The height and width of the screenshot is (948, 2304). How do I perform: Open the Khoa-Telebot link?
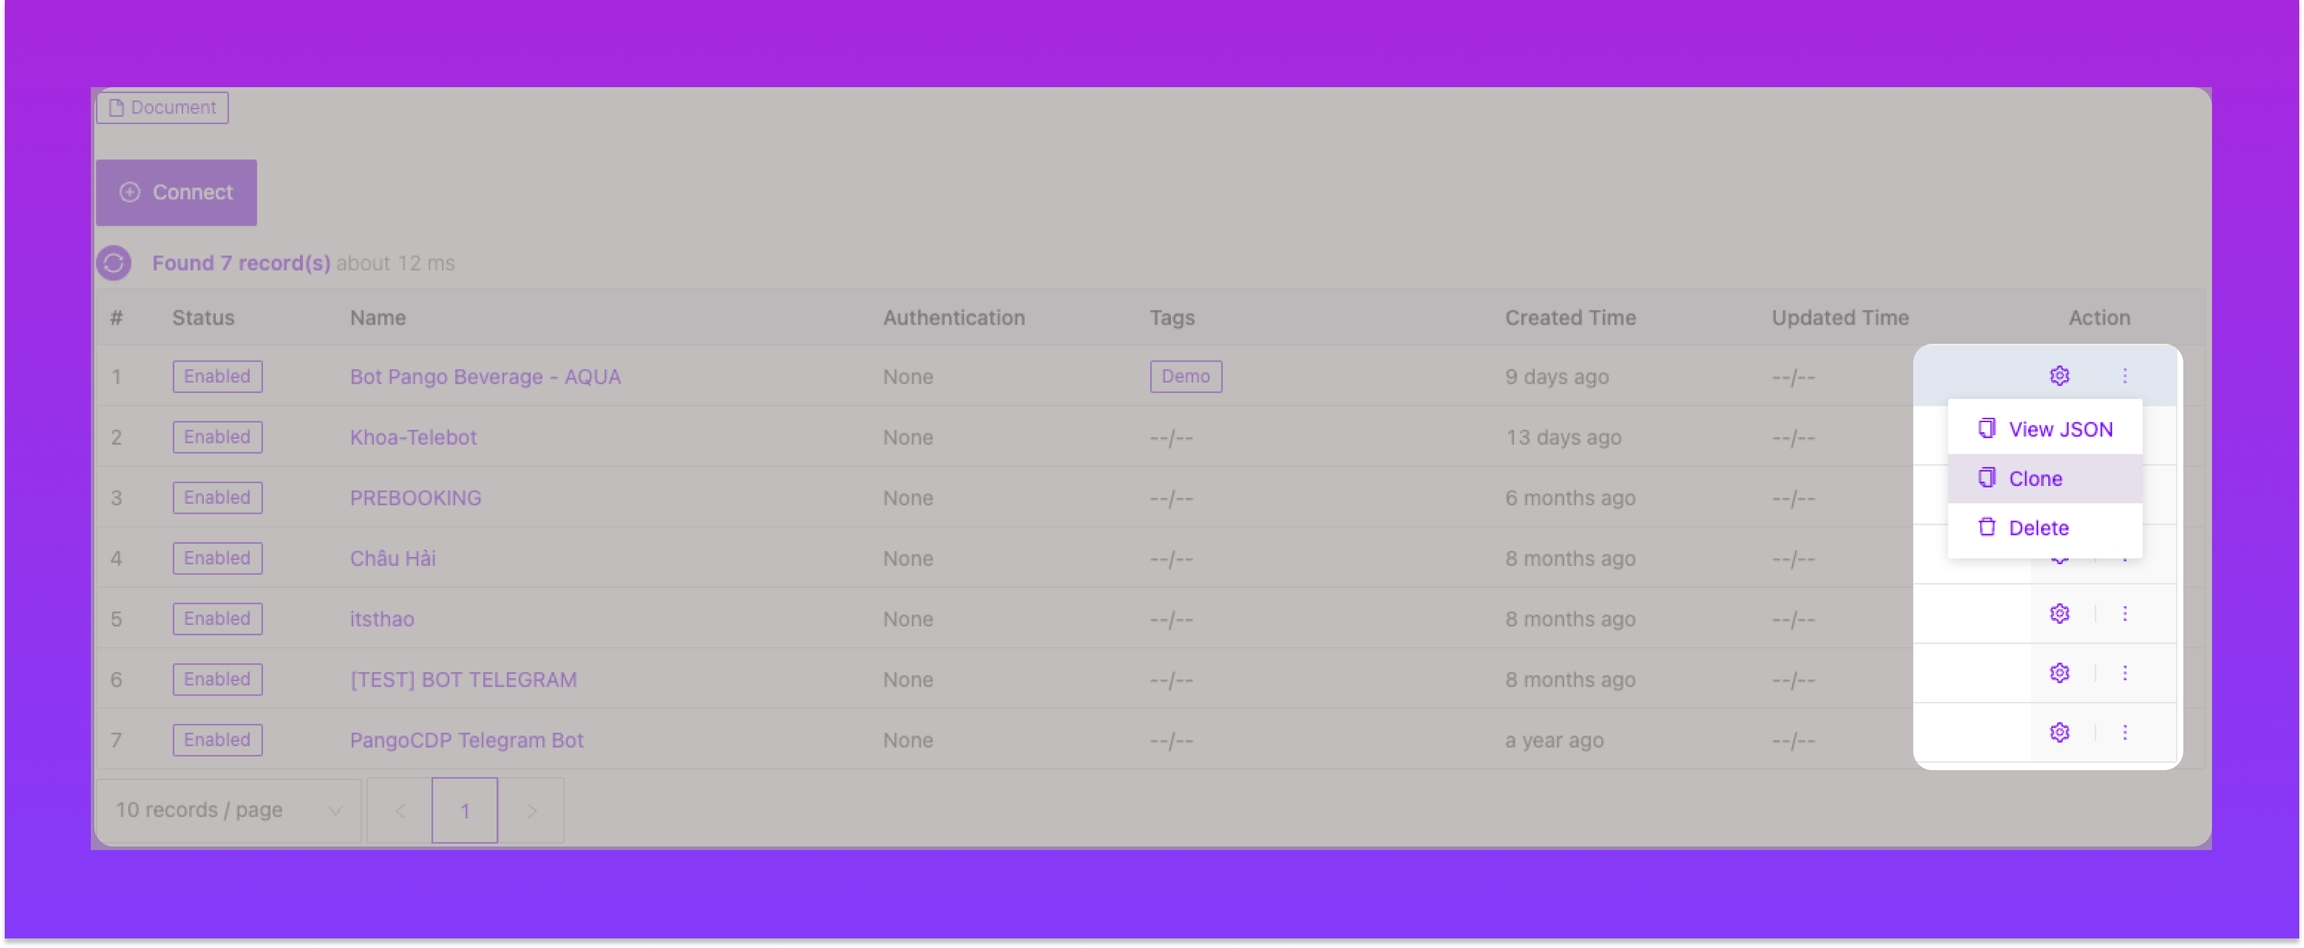413,438
